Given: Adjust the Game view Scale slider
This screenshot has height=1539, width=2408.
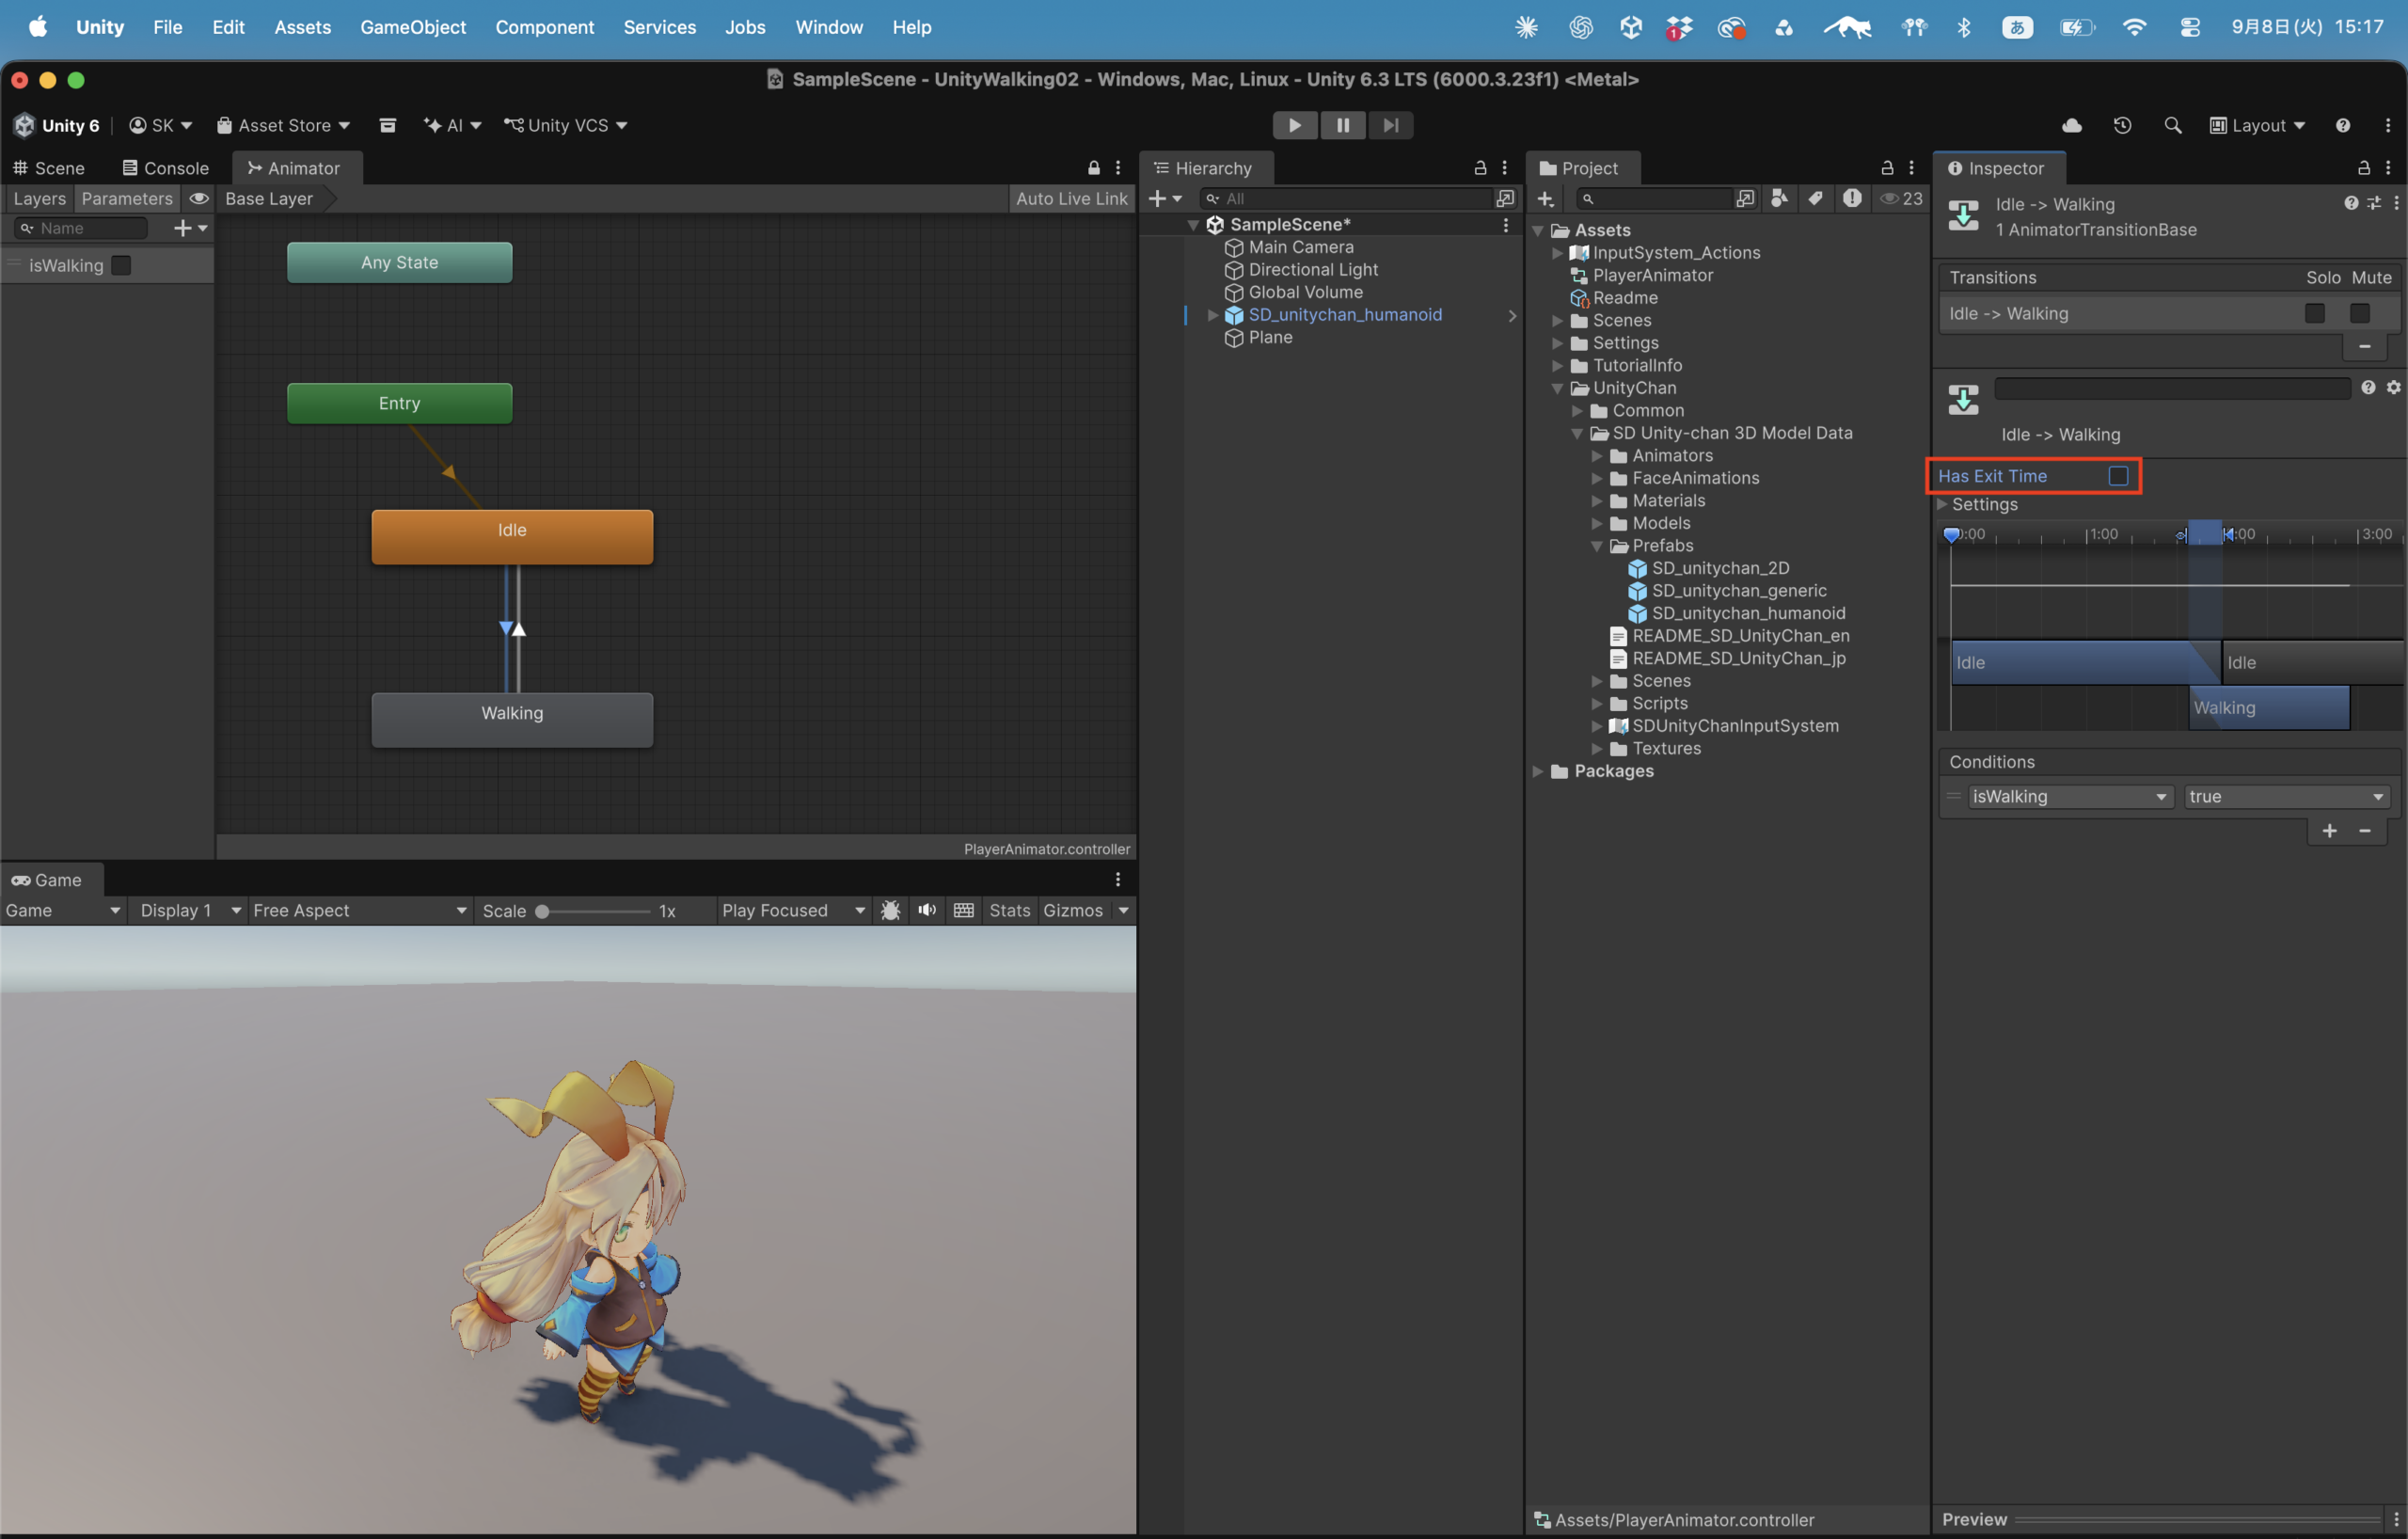Looking at the screenshot, I should [595, 911].
